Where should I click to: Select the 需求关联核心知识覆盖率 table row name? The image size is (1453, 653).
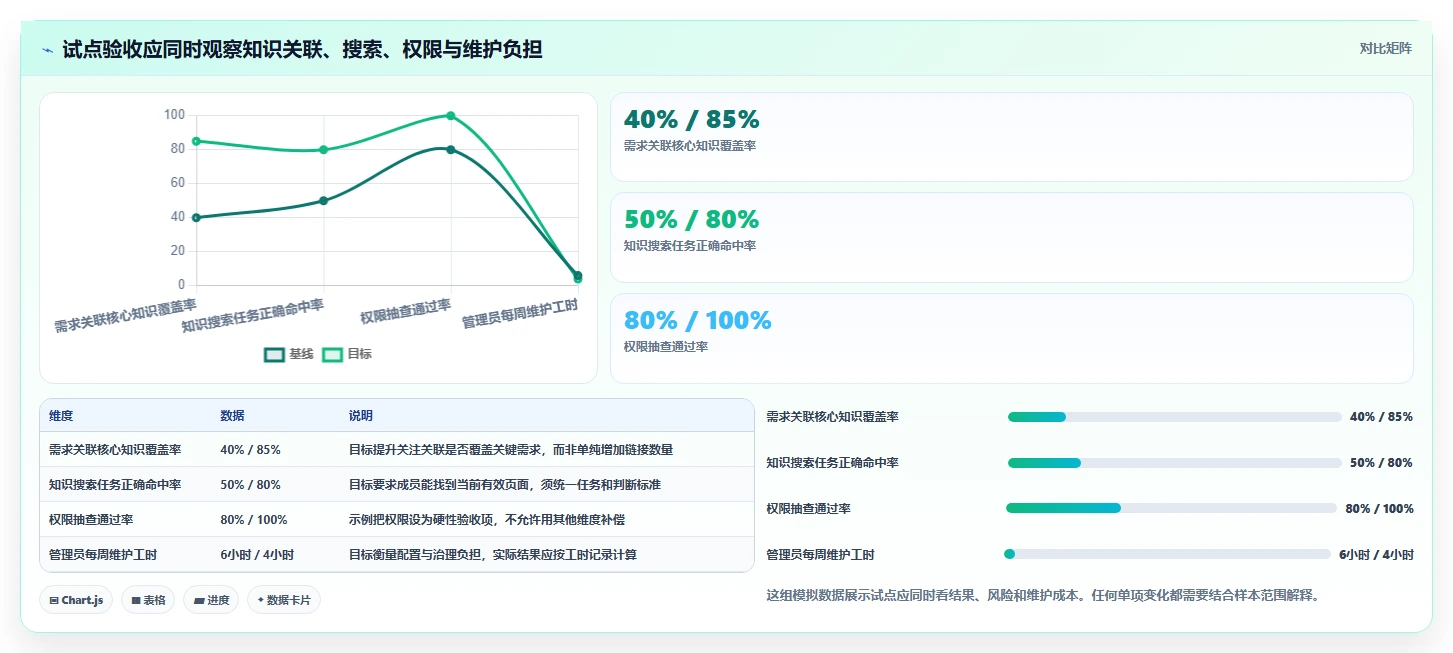click(115, 450)
